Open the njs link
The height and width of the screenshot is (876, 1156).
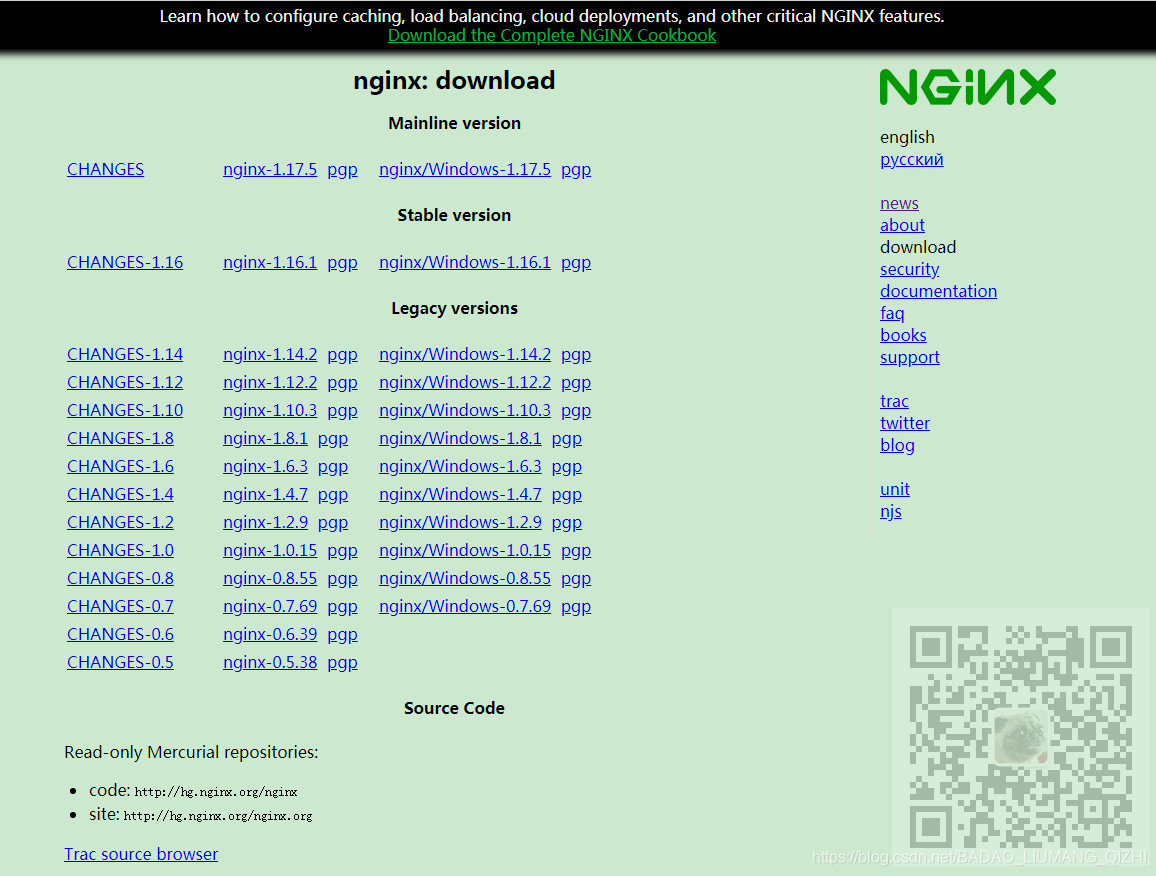(x=890, y=512)
